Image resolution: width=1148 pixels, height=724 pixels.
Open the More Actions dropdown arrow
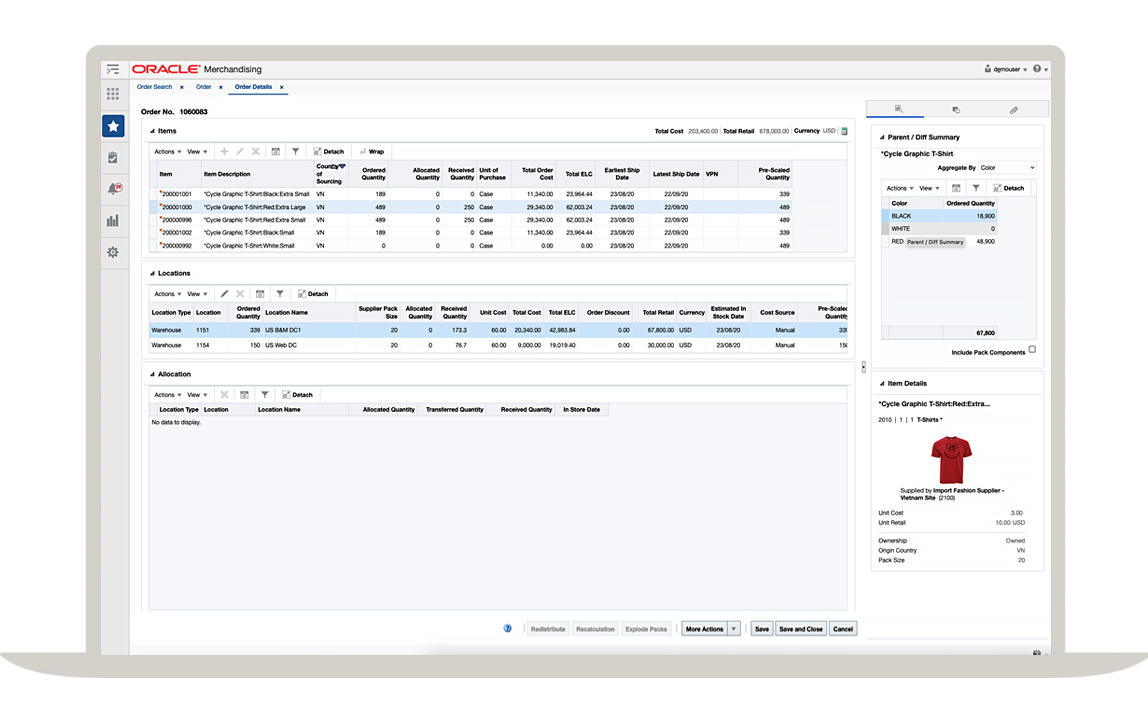733,628
